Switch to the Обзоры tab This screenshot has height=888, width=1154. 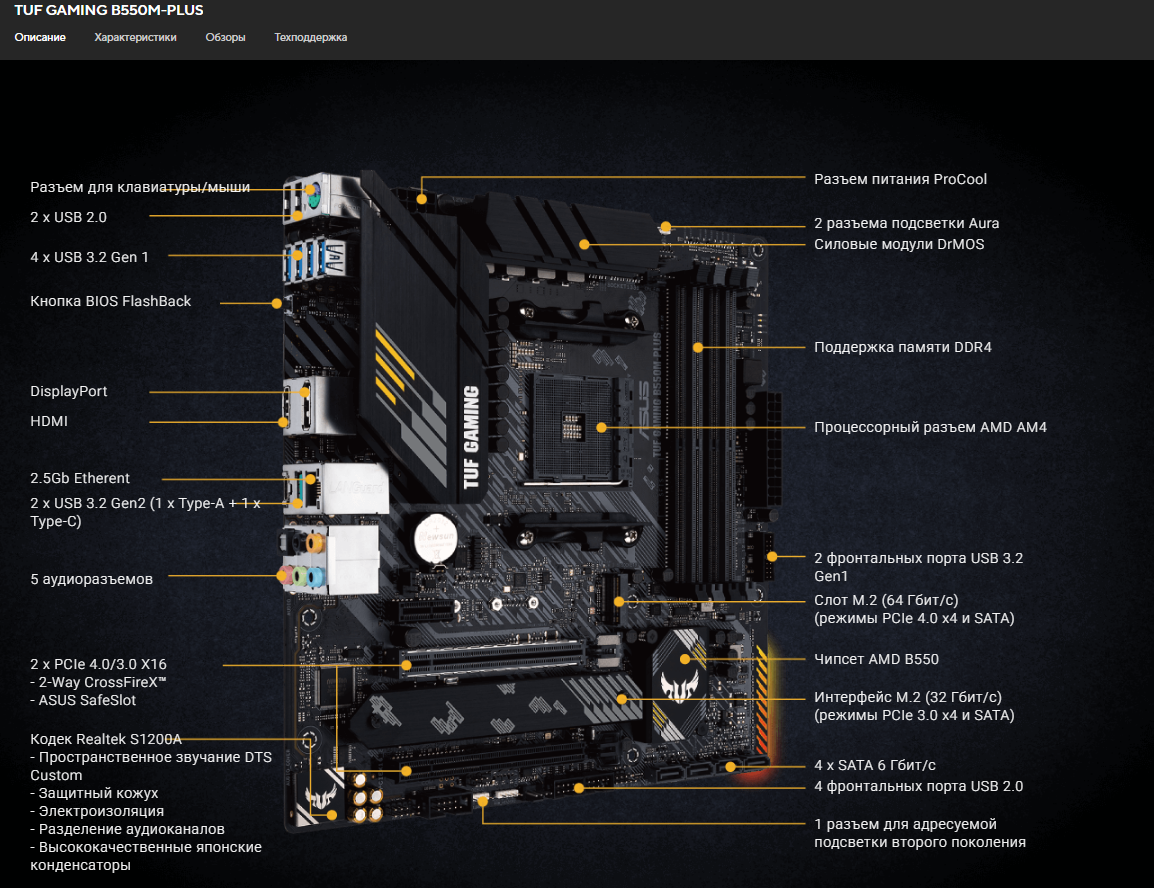click(225, 38)
